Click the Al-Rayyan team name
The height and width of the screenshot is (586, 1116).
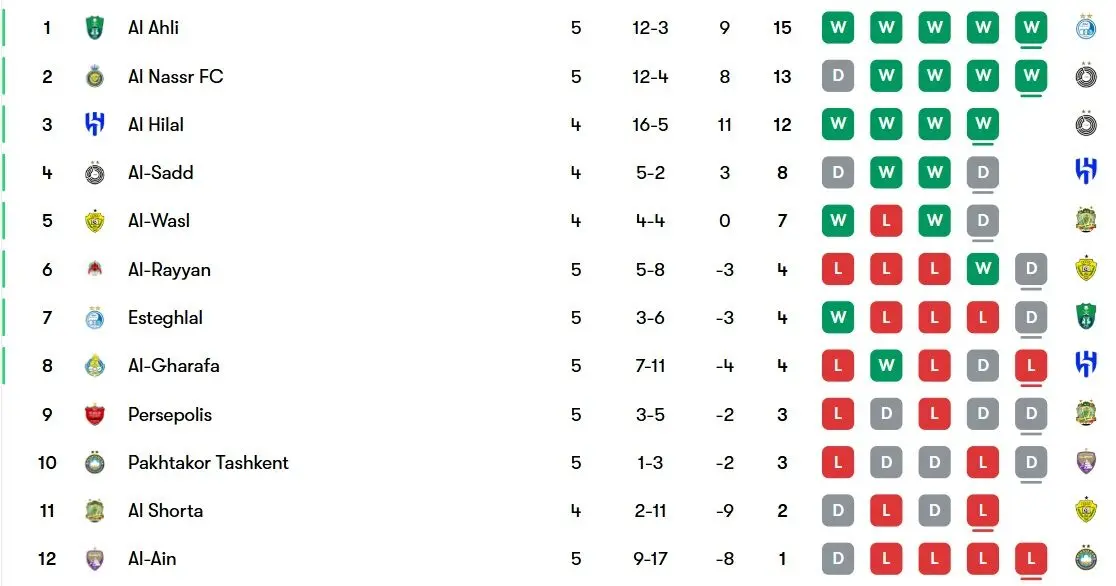pyautogui.click(x=169, y=270)
